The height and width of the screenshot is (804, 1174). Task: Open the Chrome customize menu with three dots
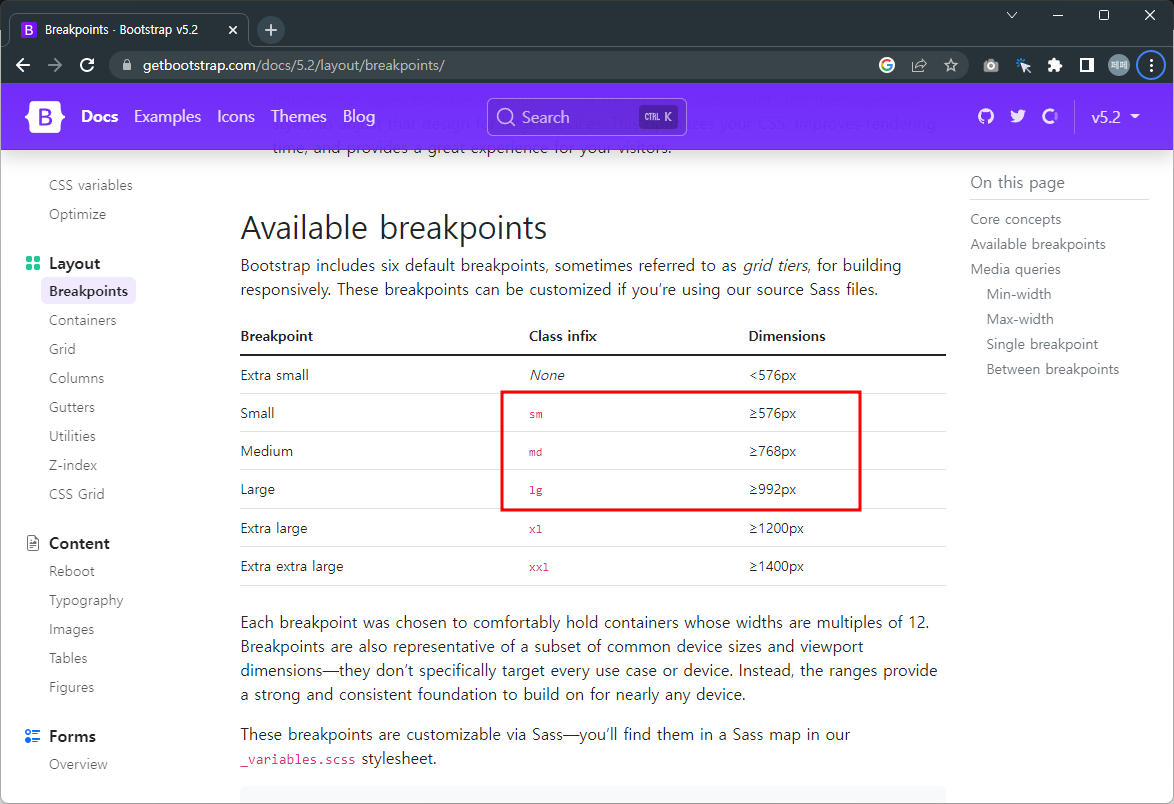[1150, 65]
